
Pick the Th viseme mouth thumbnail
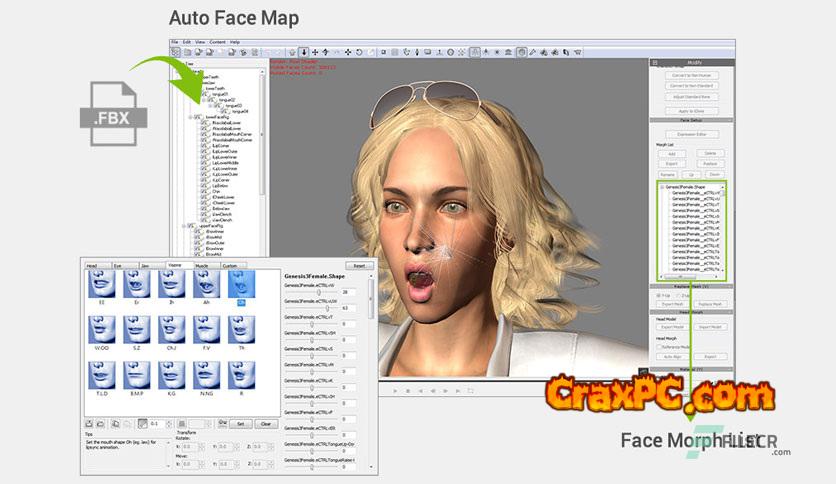point(241,331)
